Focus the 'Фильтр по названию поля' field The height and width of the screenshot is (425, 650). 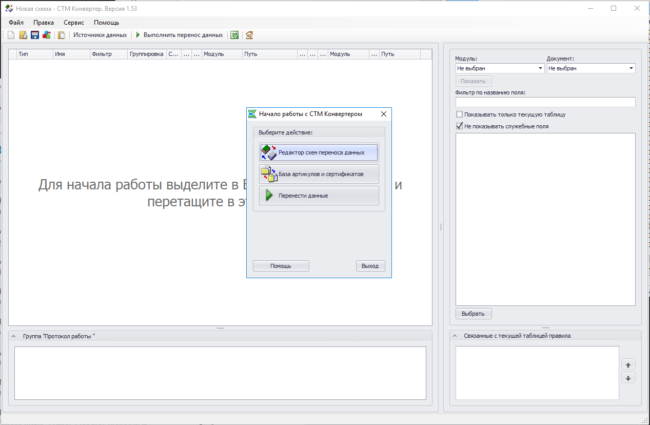point(545,102)
